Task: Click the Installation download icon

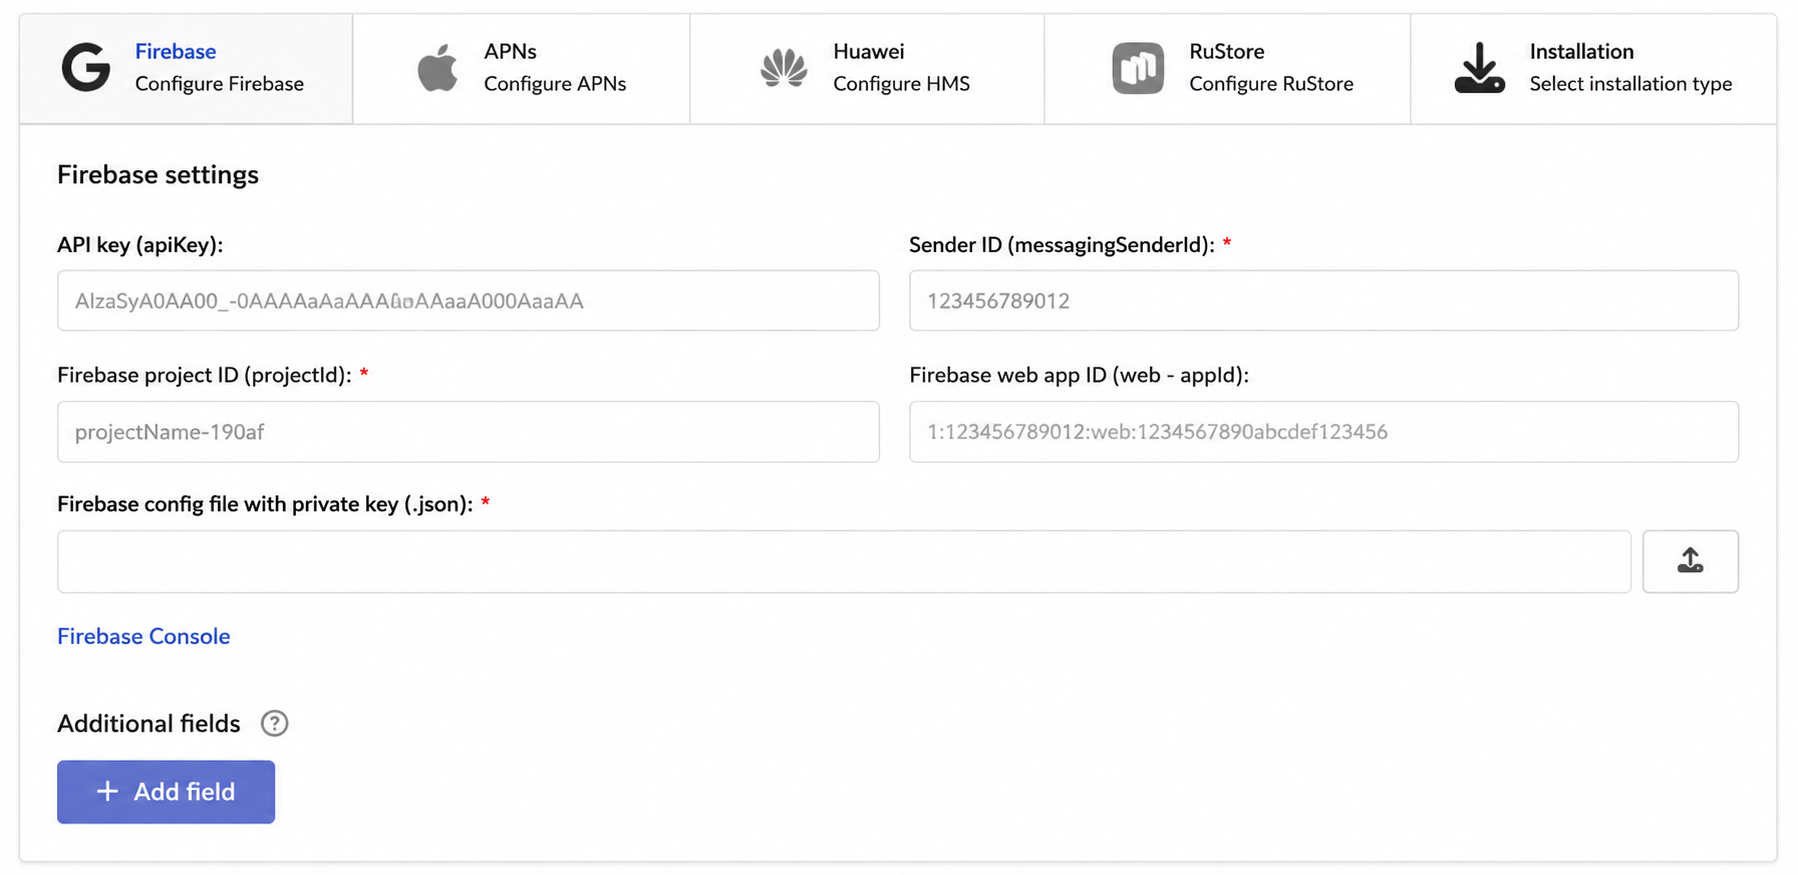Action: (1479, 68)
